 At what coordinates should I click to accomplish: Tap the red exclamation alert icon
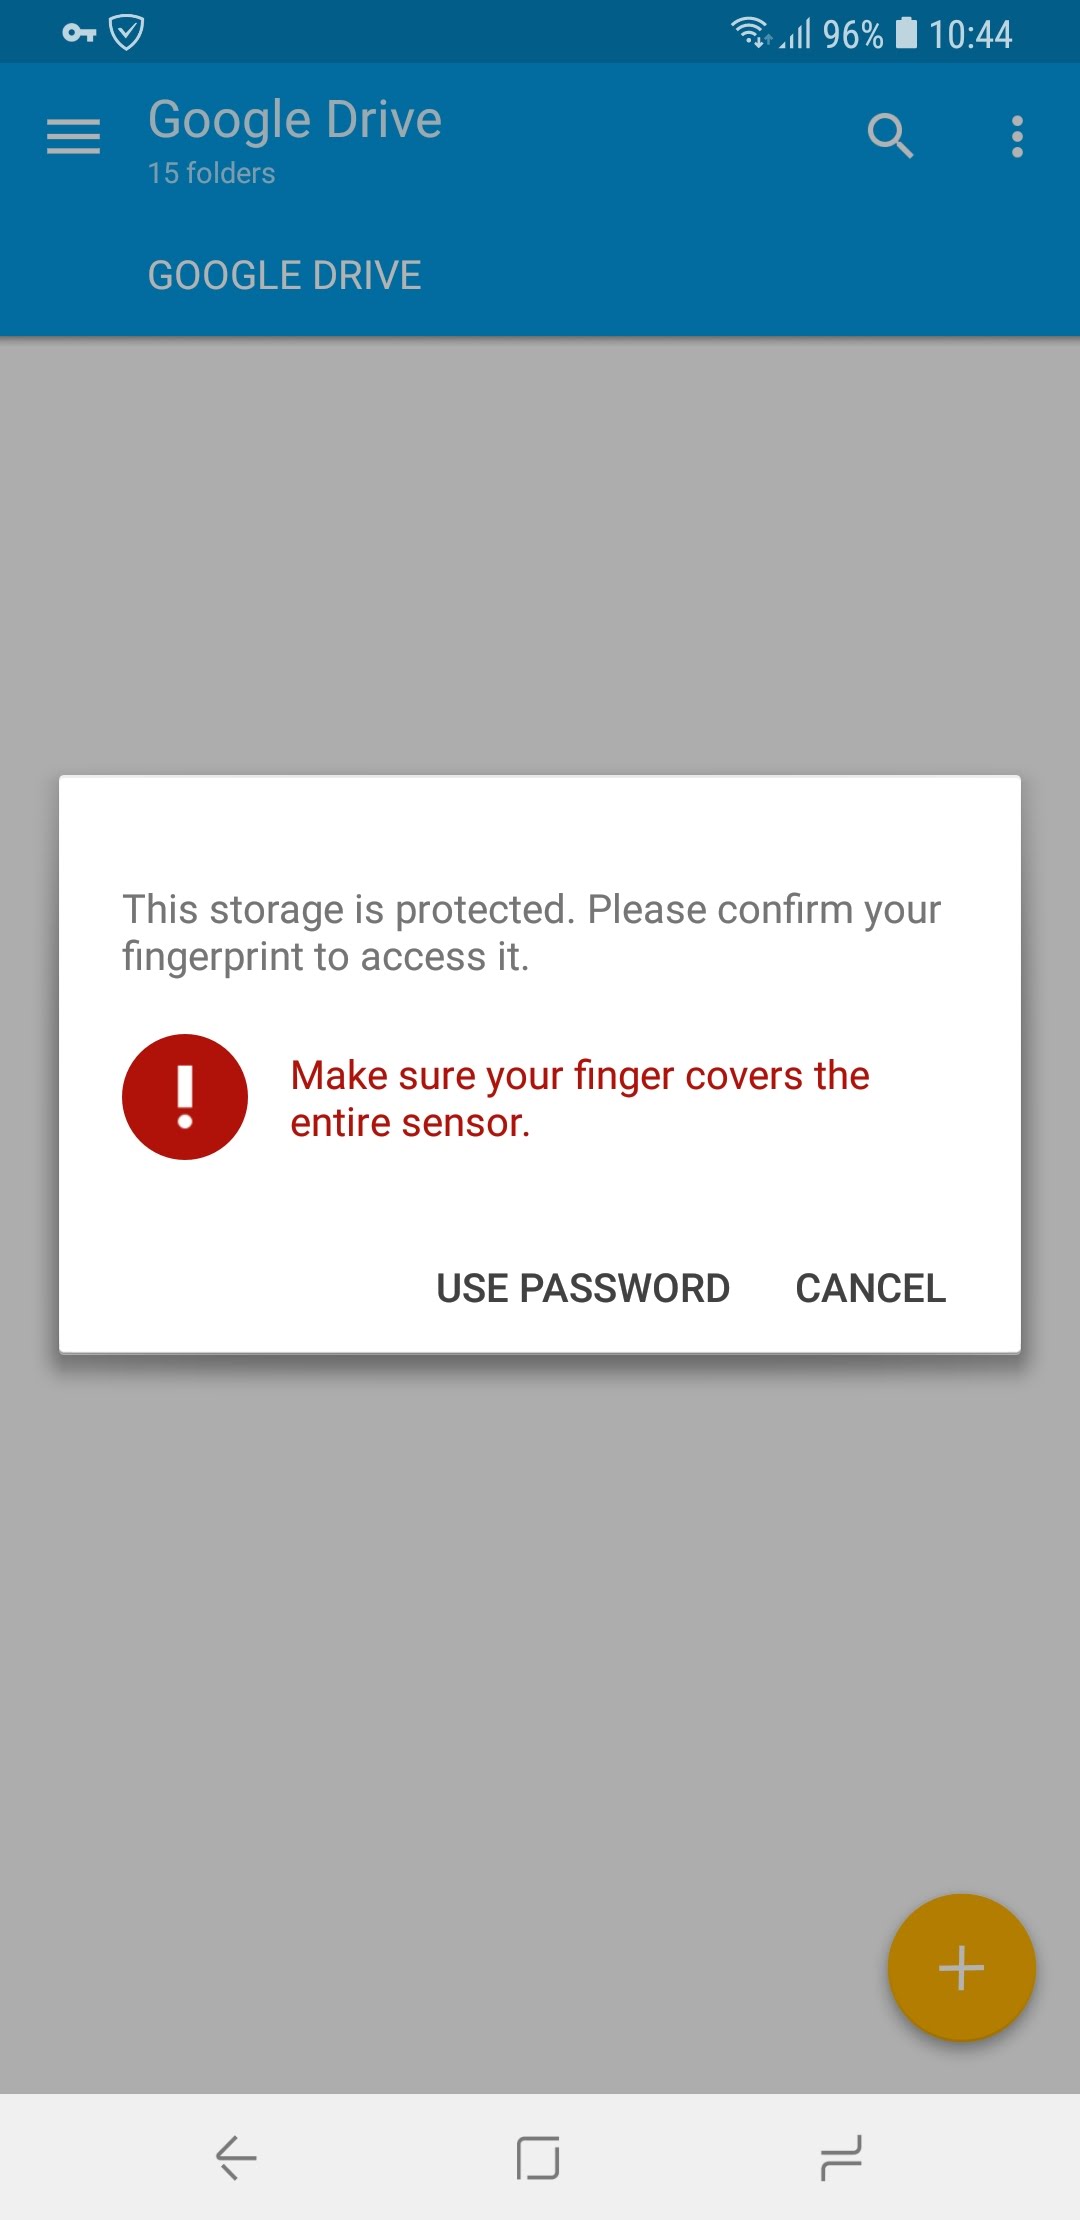(x=185, y=1097)
